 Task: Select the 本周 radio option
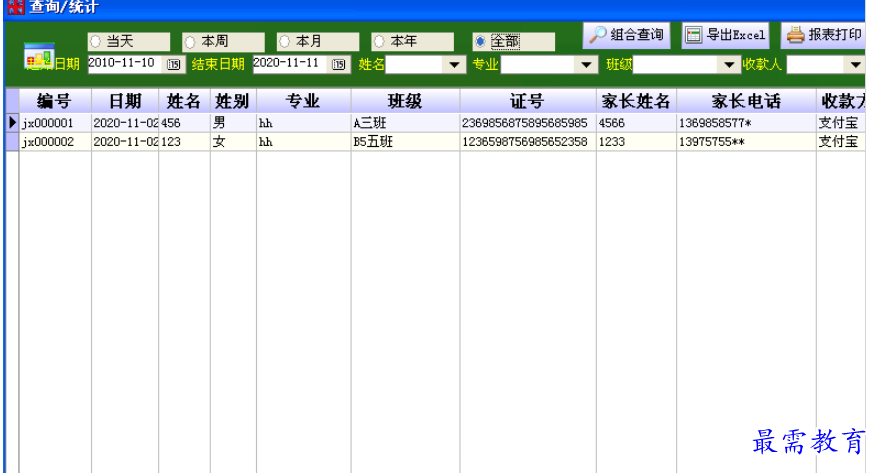click(x=190, y=42)
